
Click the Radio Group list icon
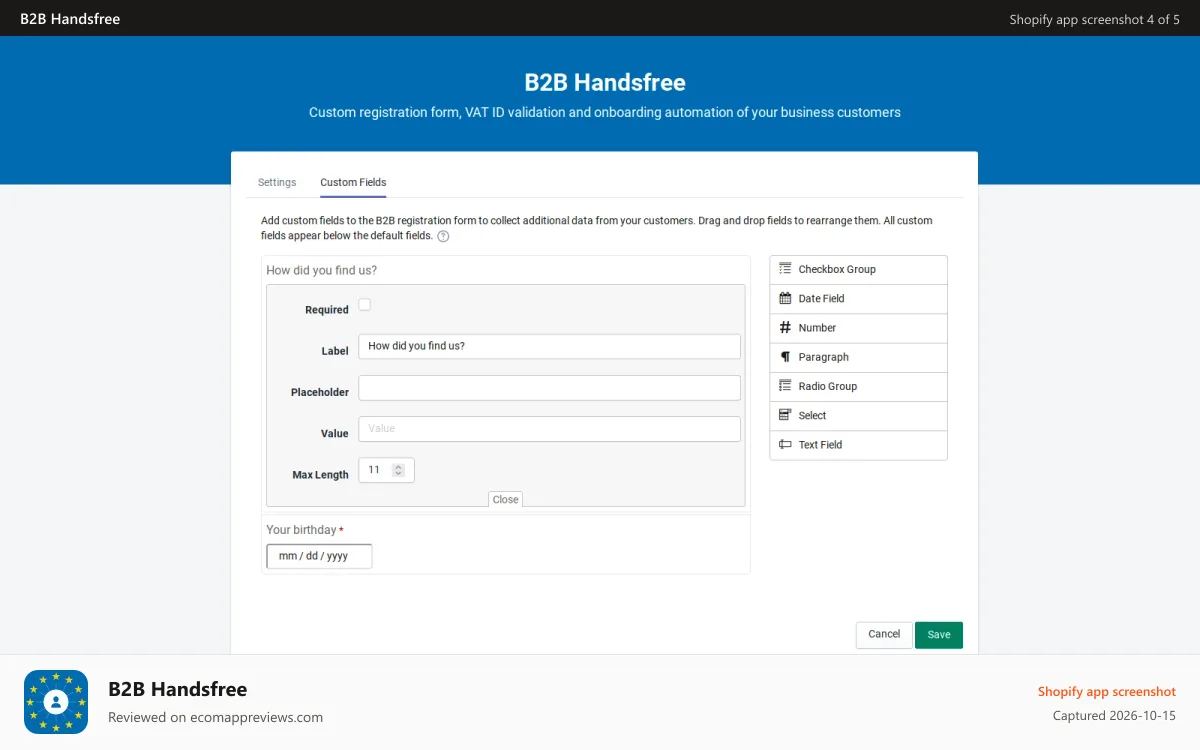pyautogui.click(x=785, y=386)
